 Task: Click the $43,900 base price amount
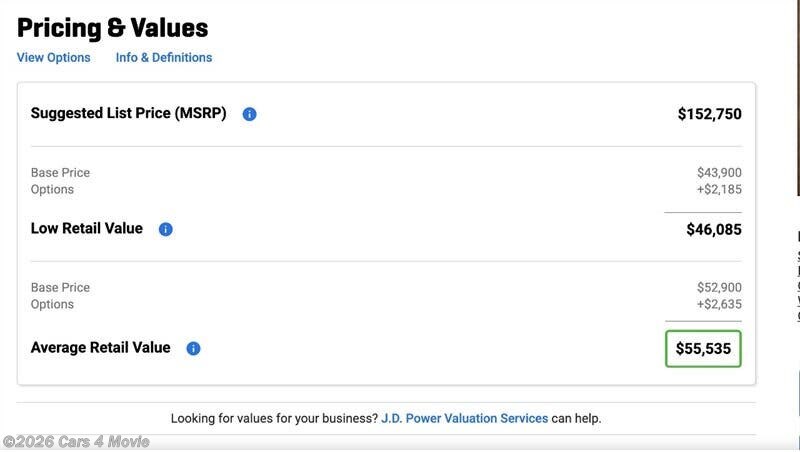(719, 173)
